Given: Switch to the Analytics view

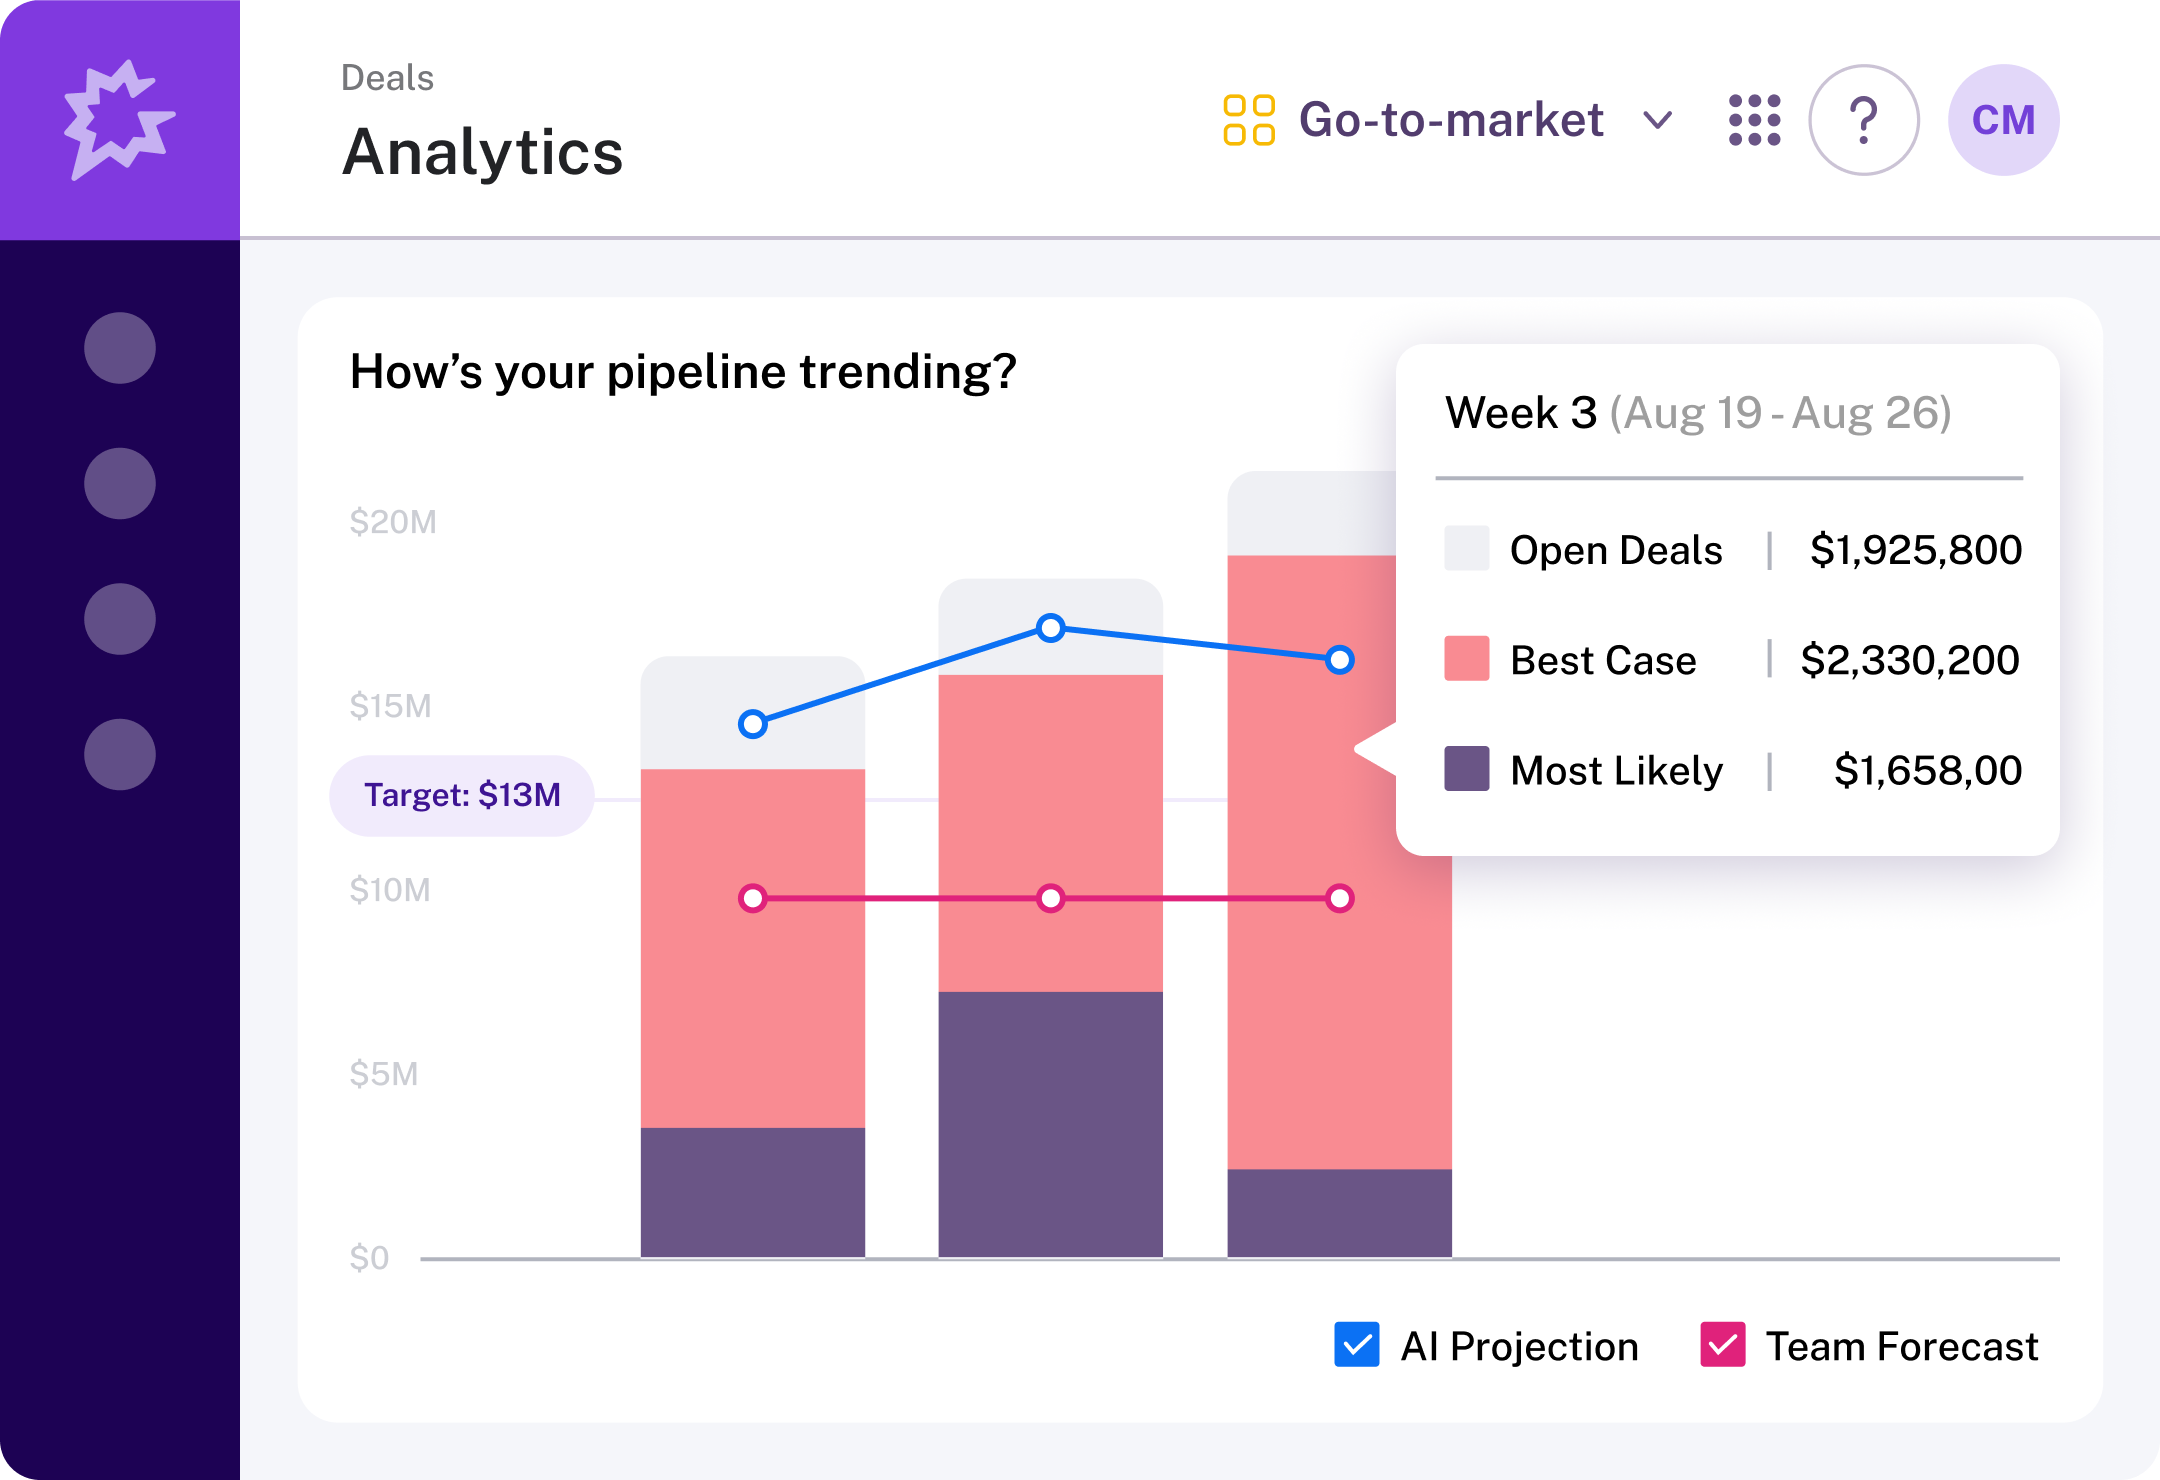Looking at the screenshot, I should click(483, 152).
